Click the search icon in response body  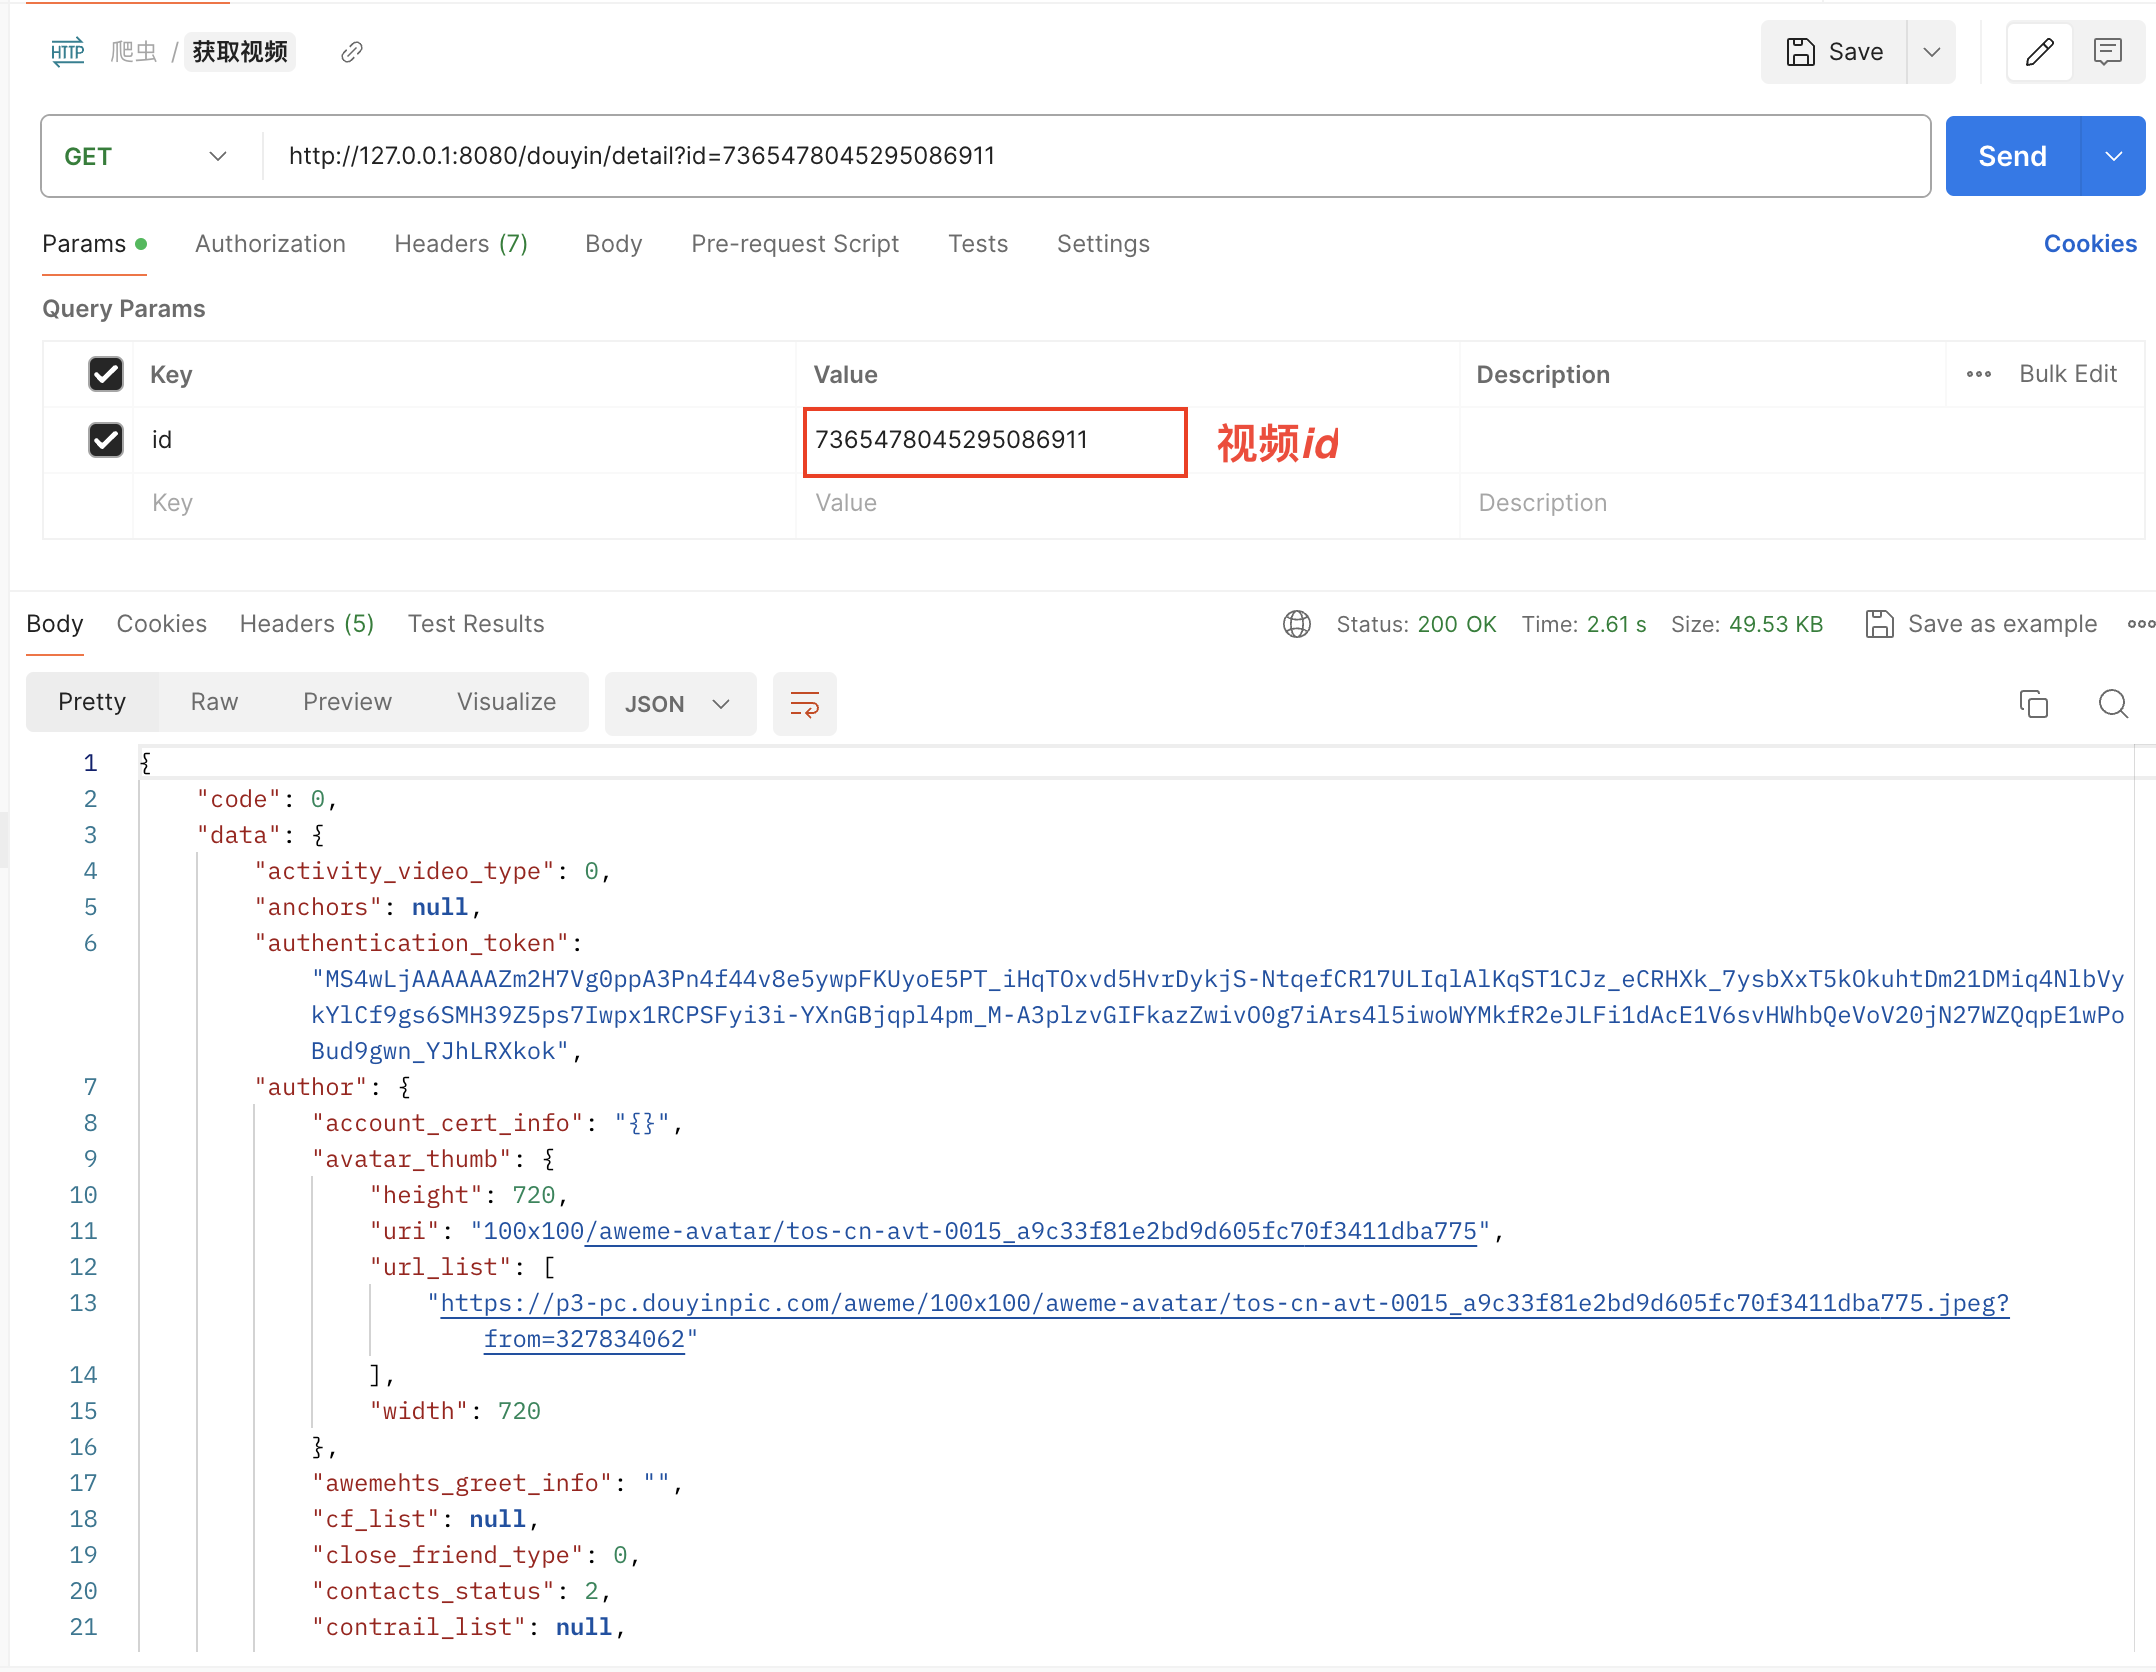pos(2112,704)
